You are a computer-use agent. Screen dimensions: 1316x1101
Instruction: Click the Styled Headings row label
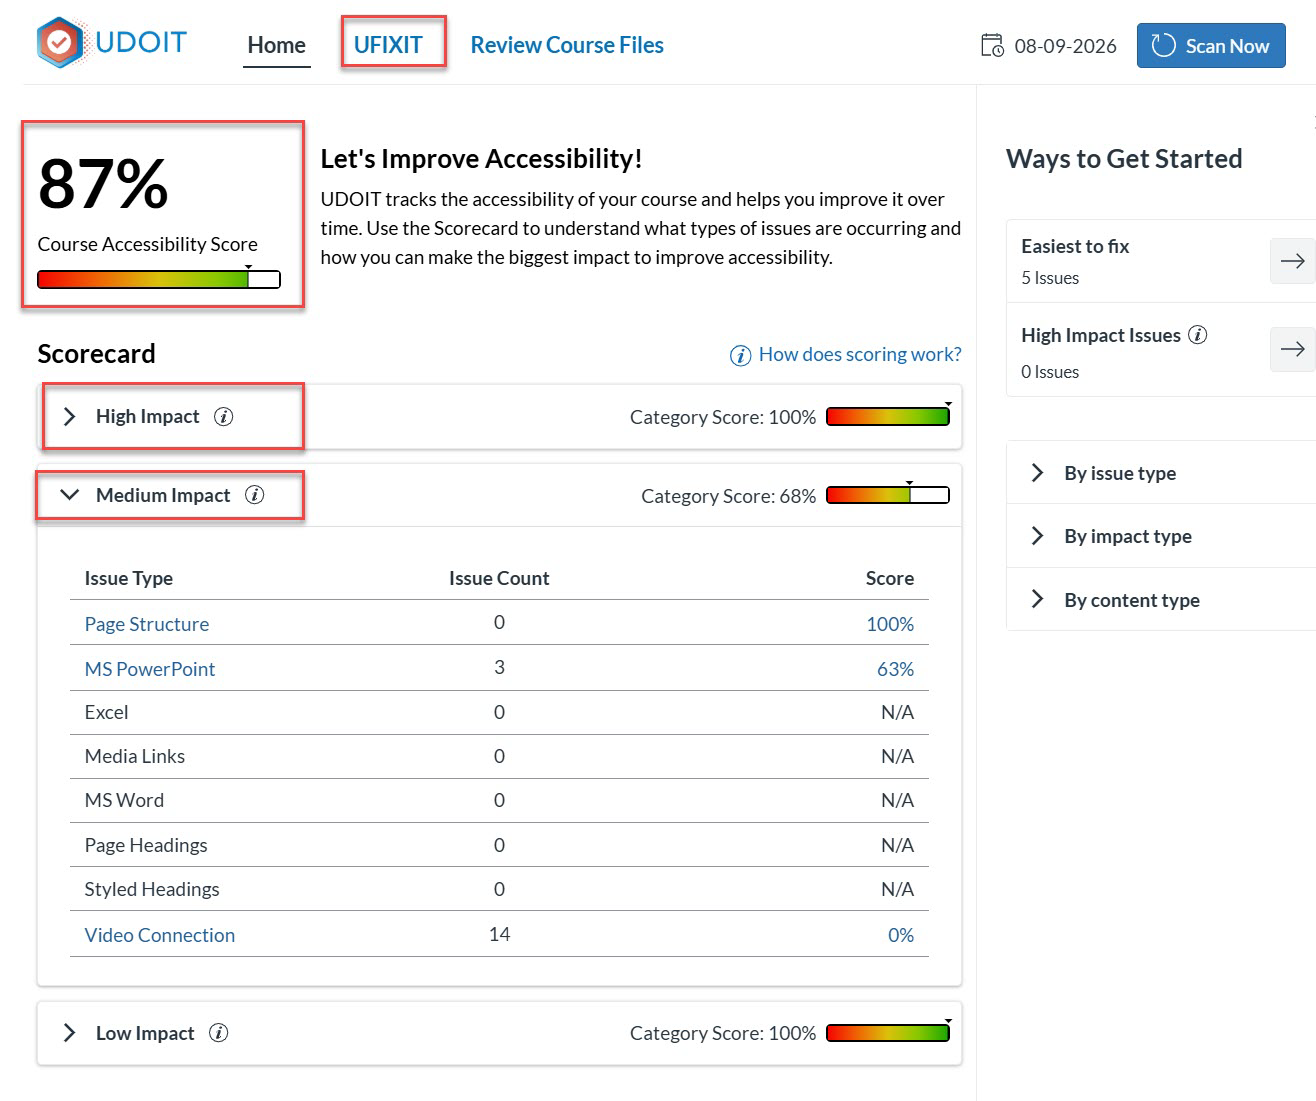point(152,889)
